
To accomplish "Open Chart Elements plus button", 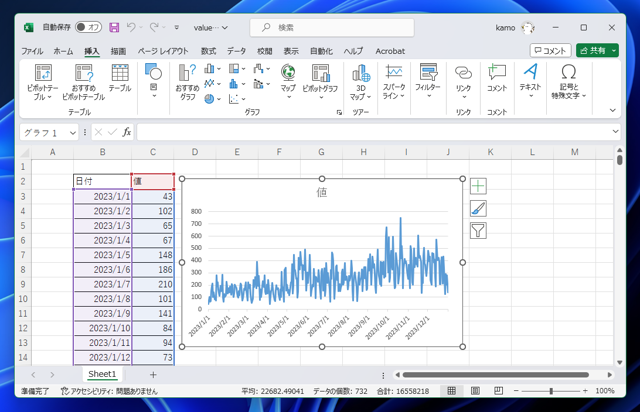I will pyautogui.click(x=478, y=186).
